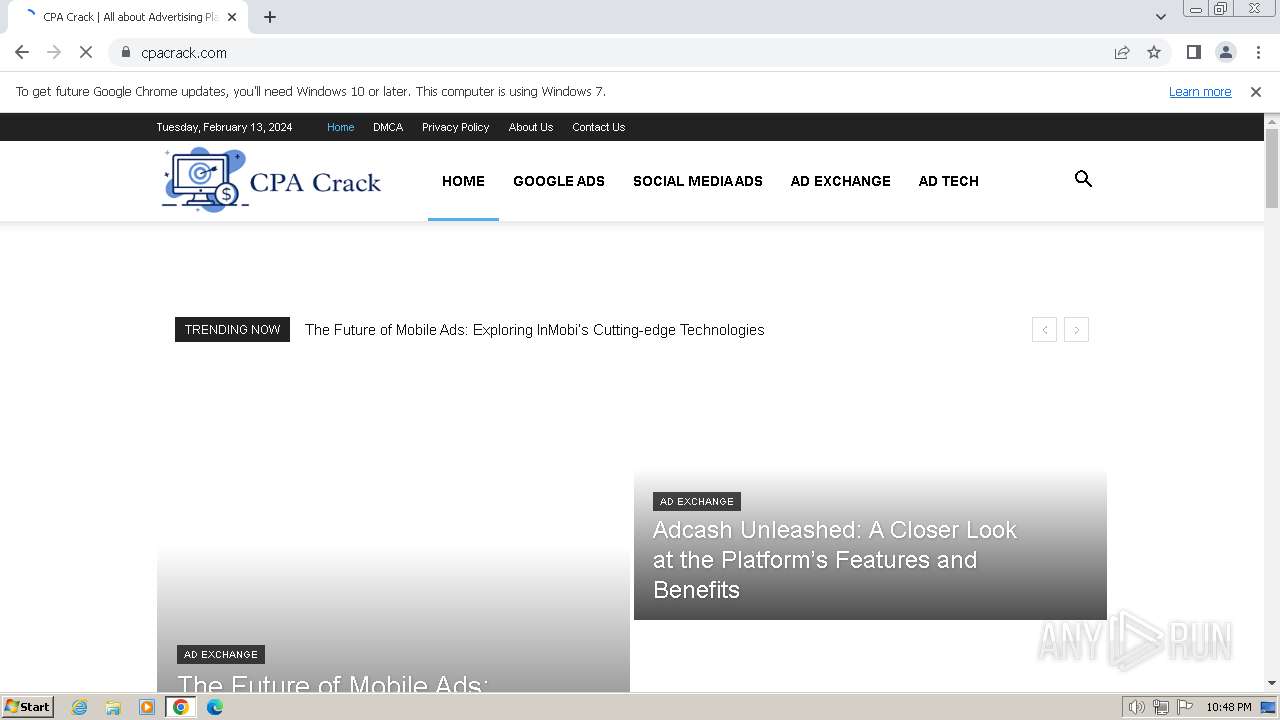Click the date Tuesday, February 13, 2024
Viewport: 1280px width, 720px height.
[224, 127]
